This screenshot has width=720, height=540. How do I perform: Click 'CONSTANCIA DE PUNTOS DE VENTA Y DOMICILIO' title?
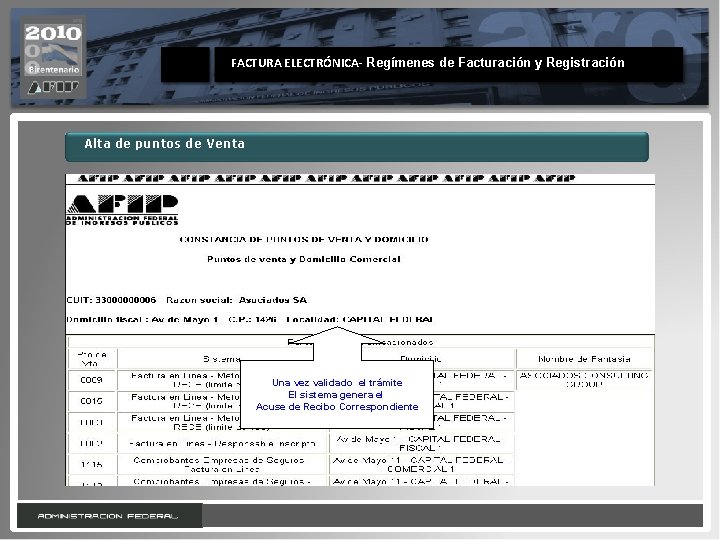point(304,239)
